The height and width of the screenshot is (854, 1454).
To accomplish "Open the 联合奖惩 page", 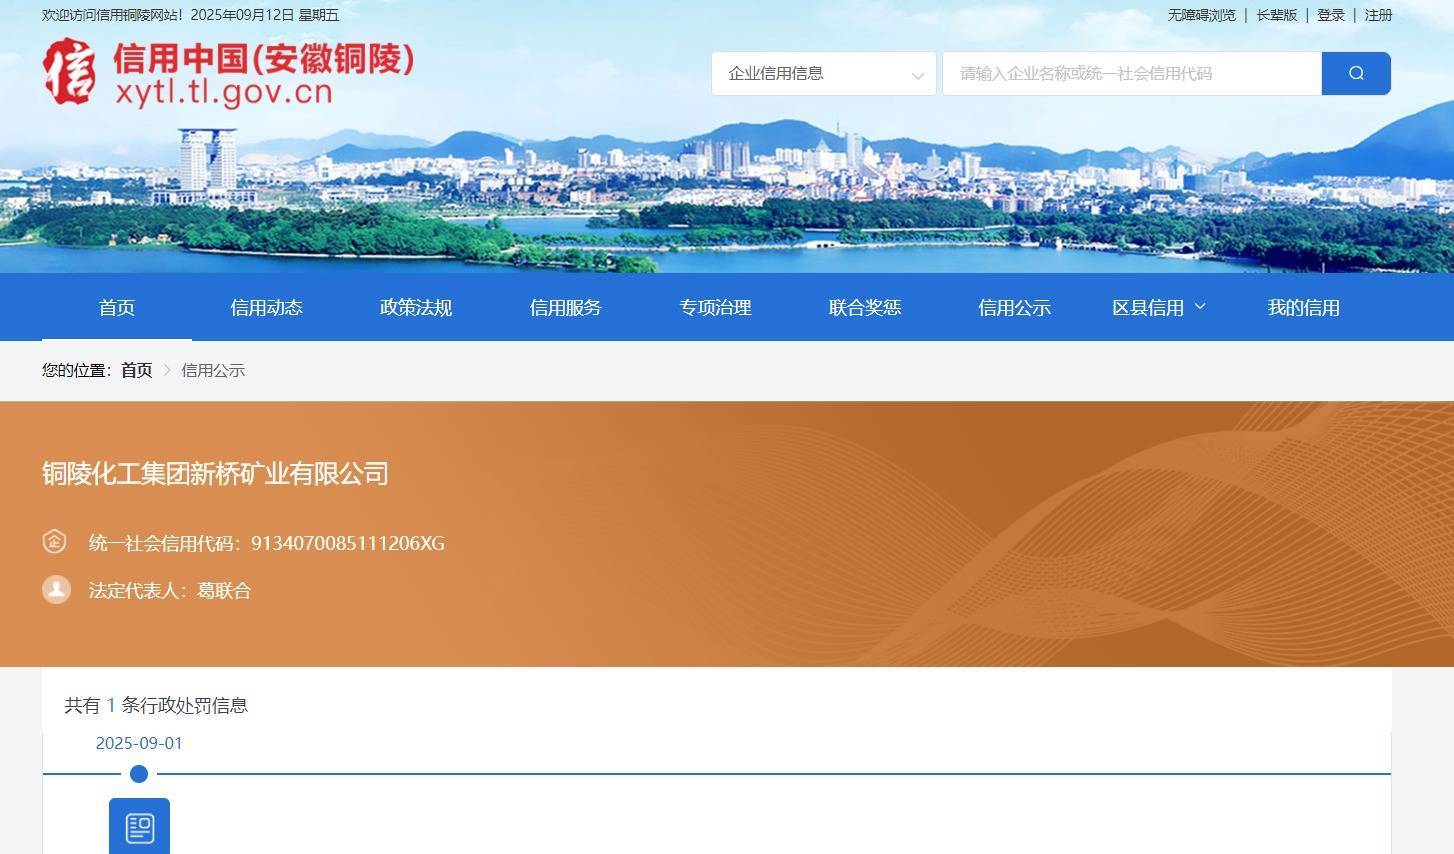I will [864, 307].
